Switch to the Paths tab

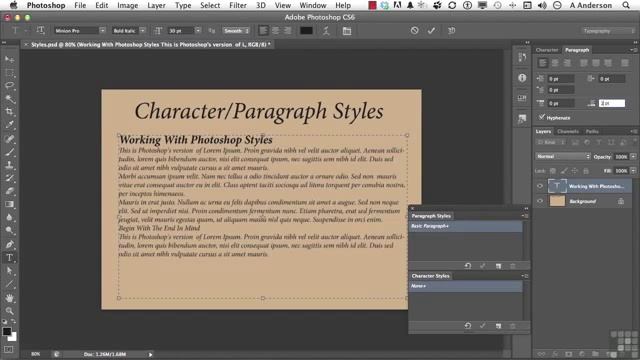pyautogui.click(x=592, y=131)
